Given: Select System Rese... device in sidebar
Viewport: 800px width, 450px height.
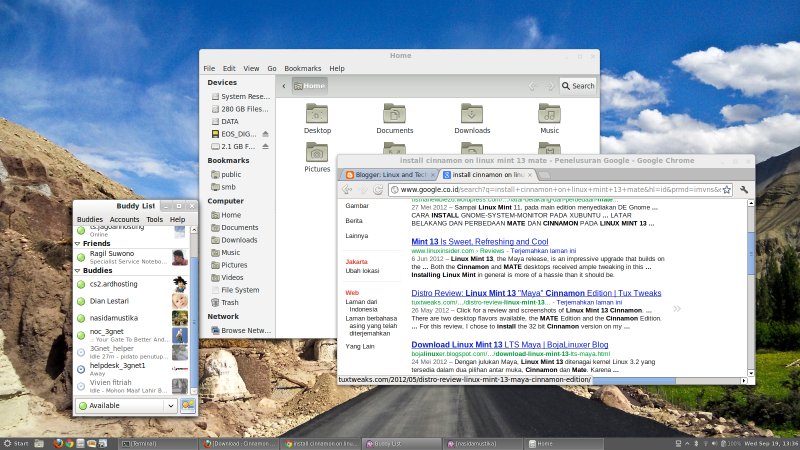Looking at the screenshot, I should (240, 96).
